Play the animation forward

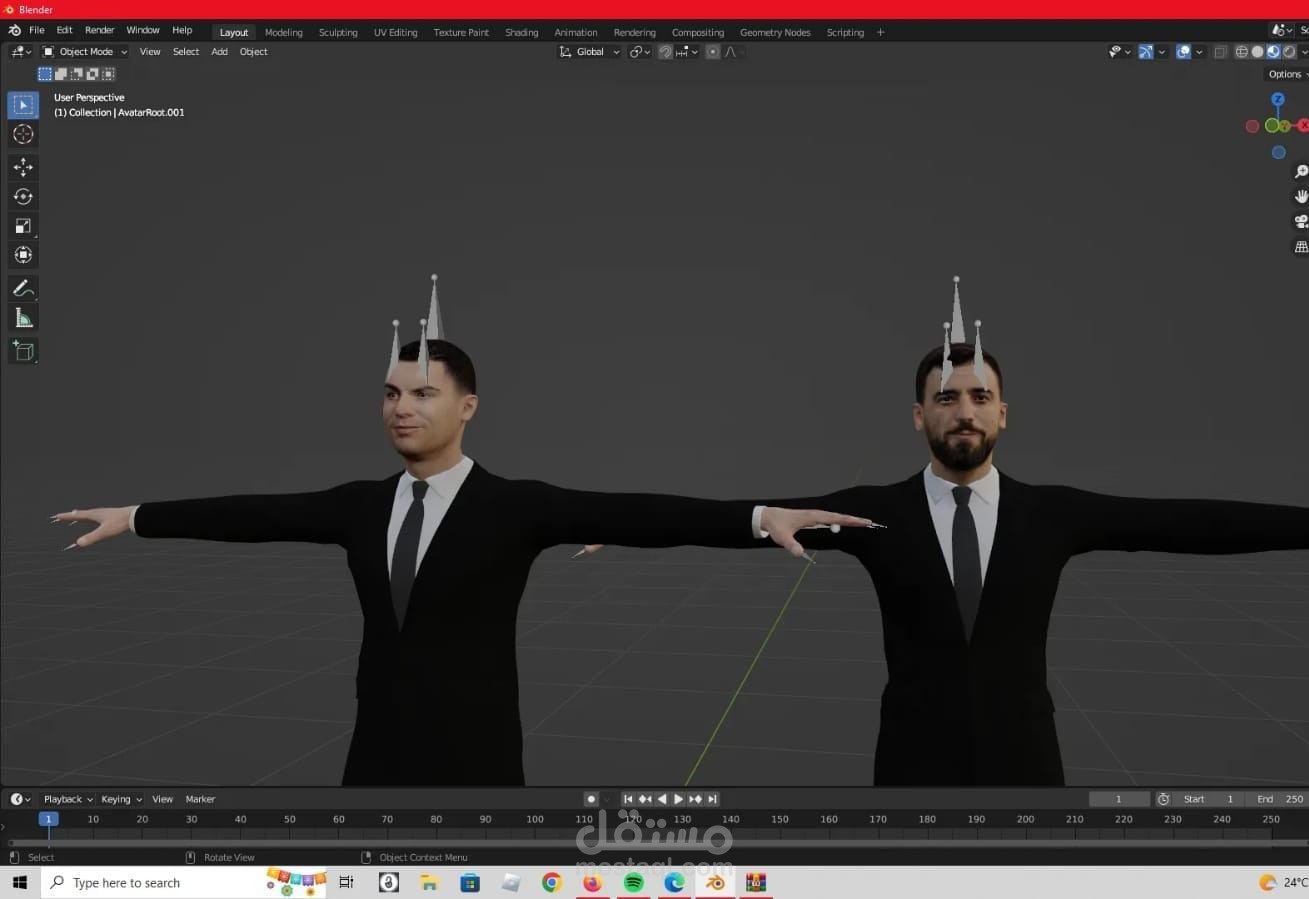click(x=678, y=799)
